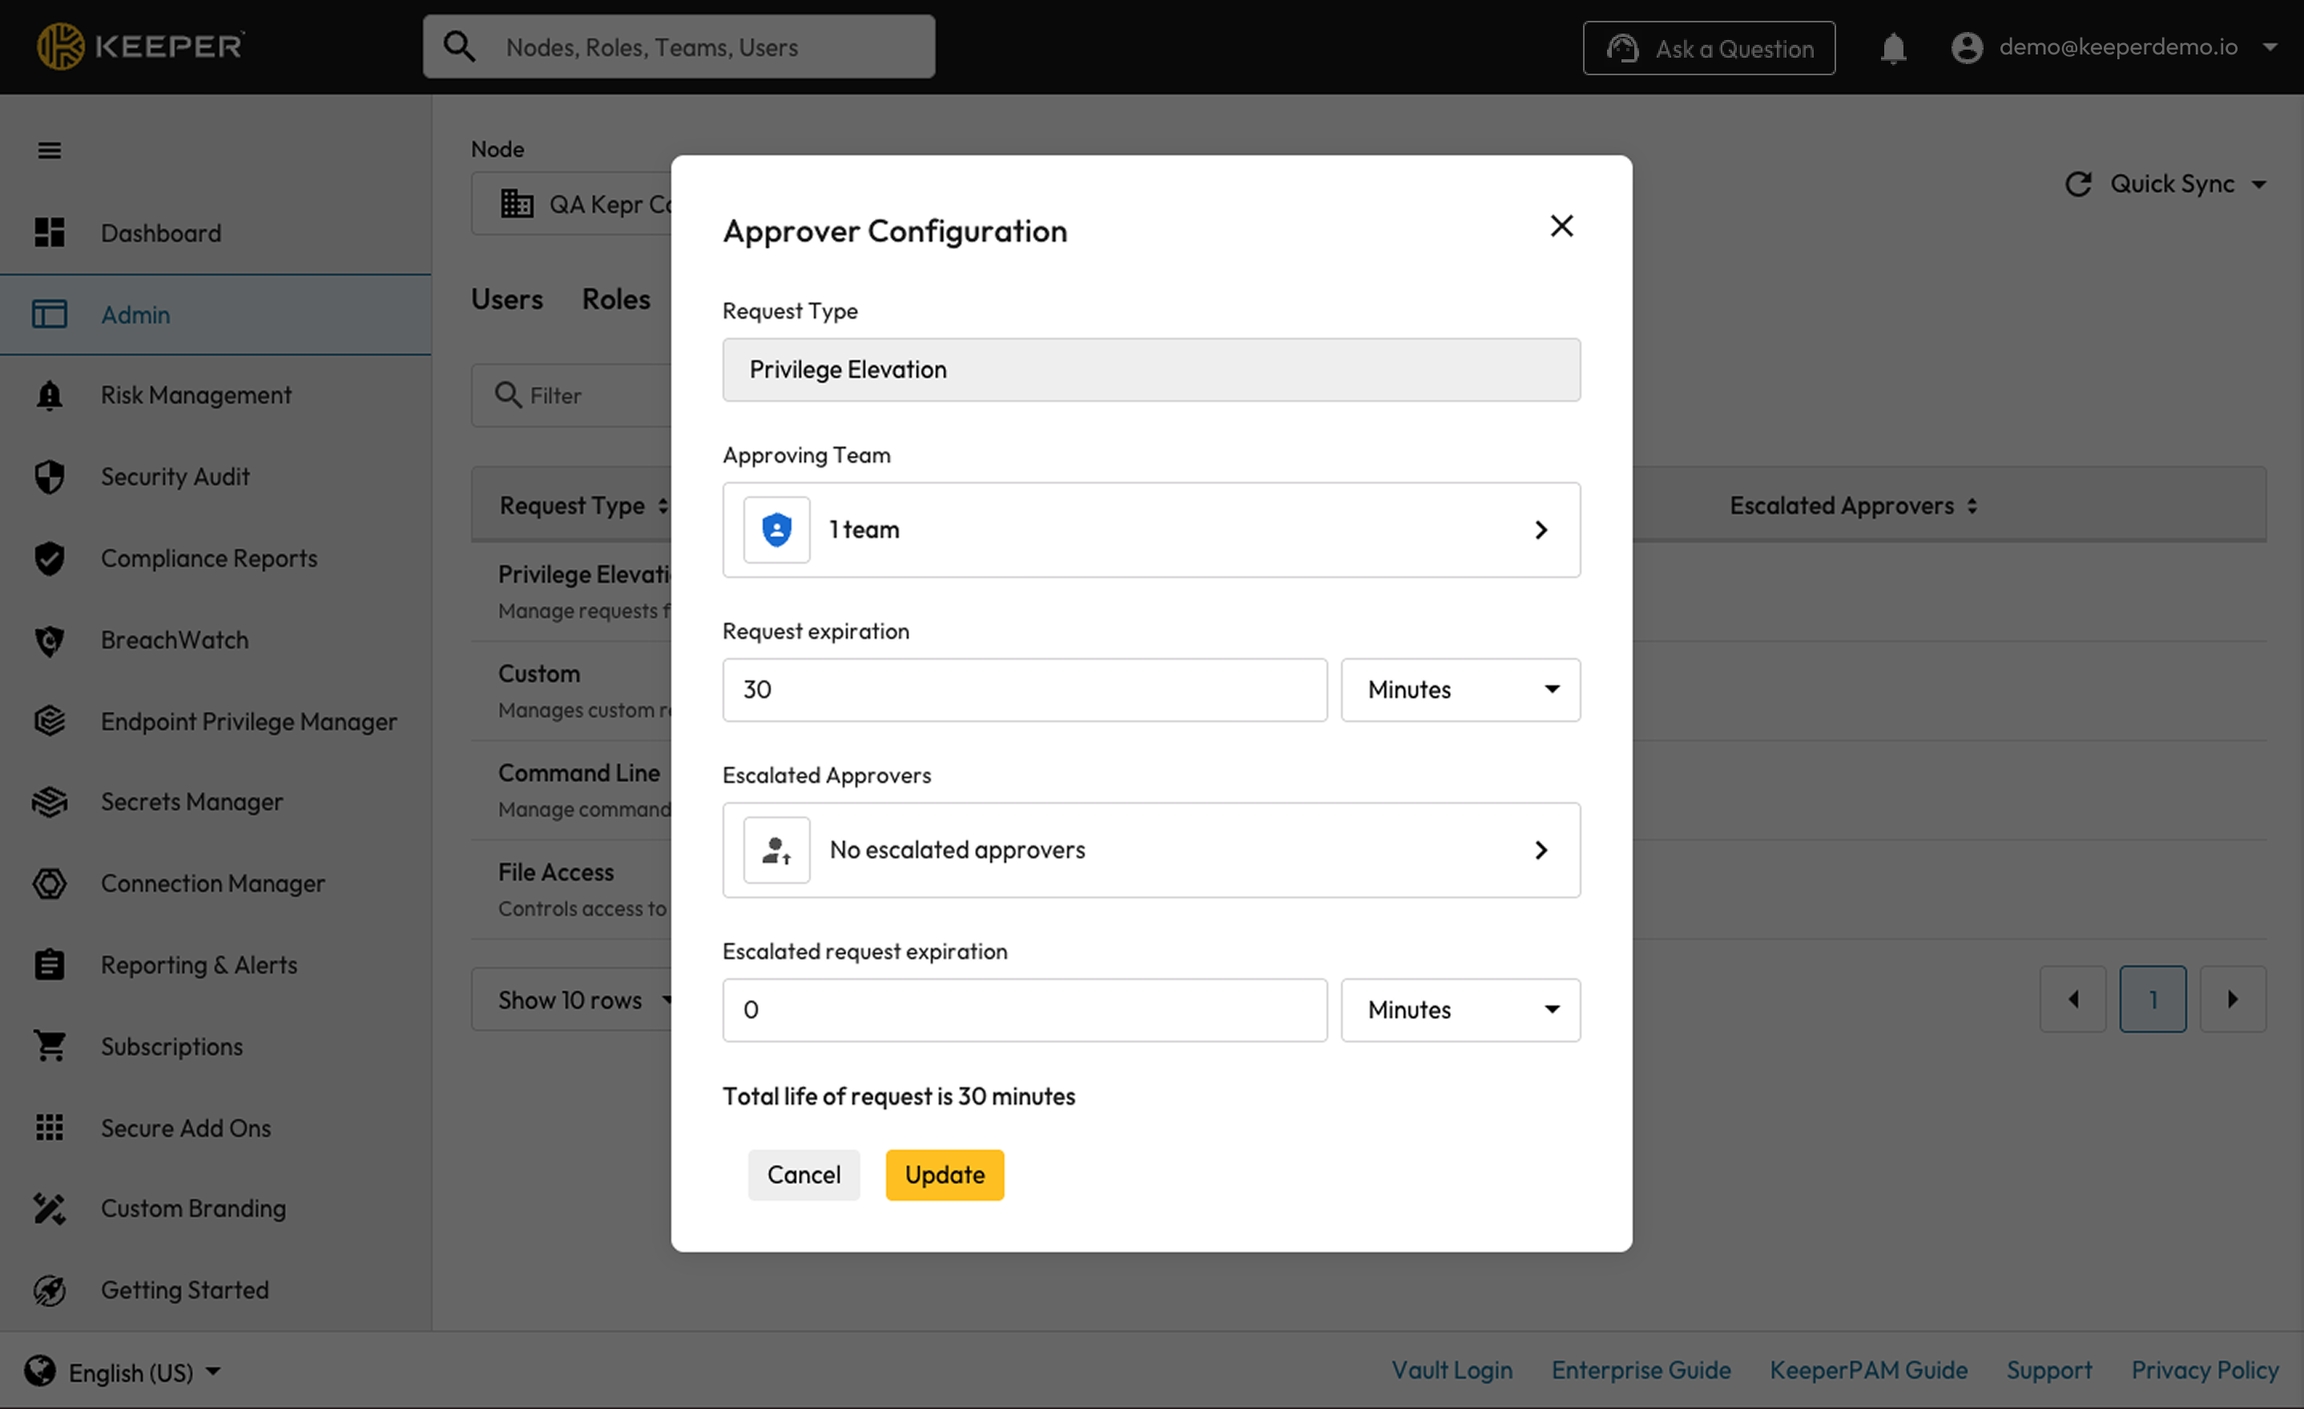The height and width of the screenshot is (1409, 2304).
Task: Open Endpoint Privilege Manager section
Action: 248,721
